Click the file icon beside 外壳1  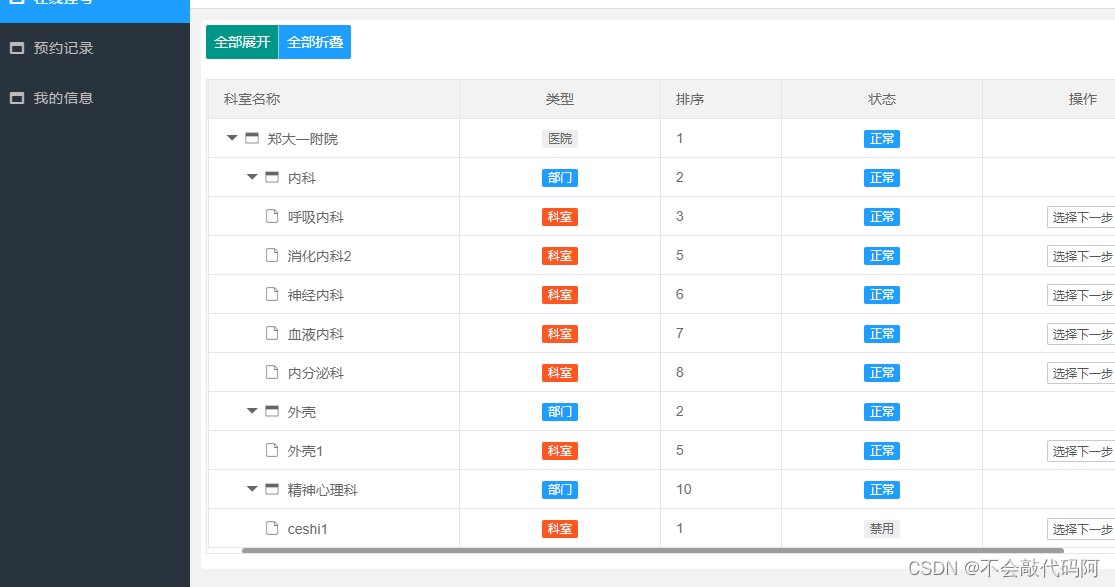(x=272, y=450)
